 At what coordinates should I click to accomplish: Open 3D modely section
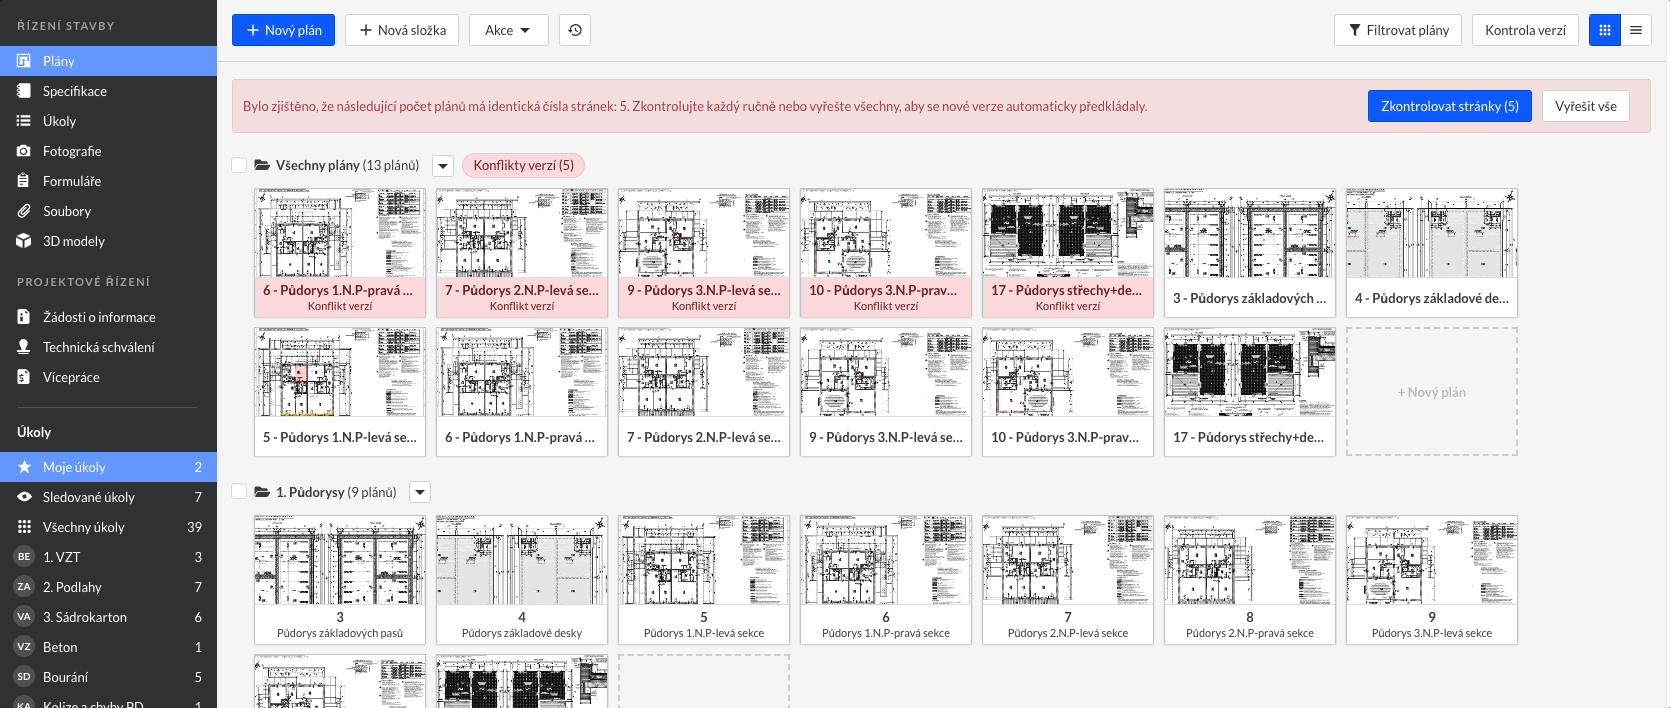click(x=73, y=241)
